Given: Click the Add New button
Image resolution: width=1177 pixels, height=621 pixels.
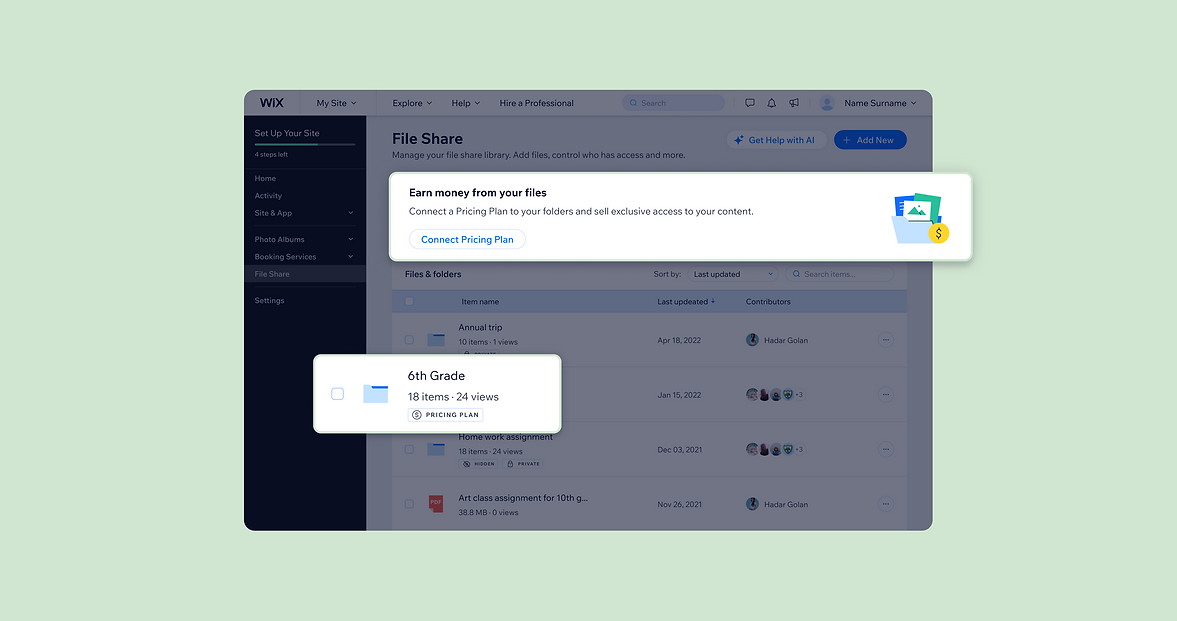Looking at the screenshot, I should coord(870,140).
